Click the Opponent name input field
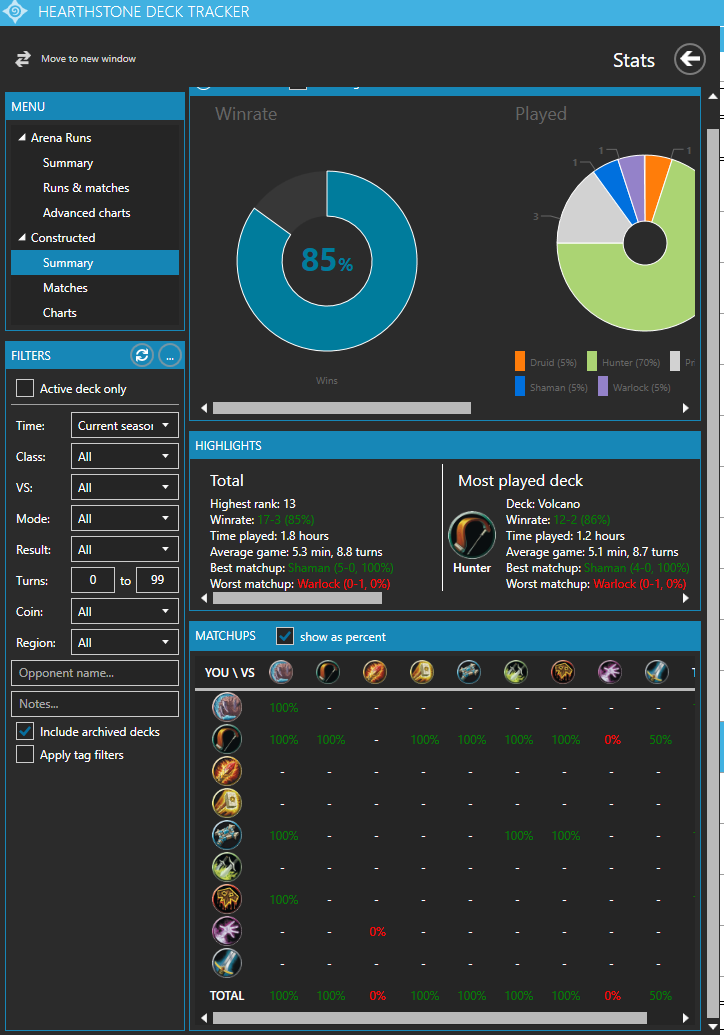Image resolution: width=724 pixels, height=1035 pixels. click(x=95, y=673)
